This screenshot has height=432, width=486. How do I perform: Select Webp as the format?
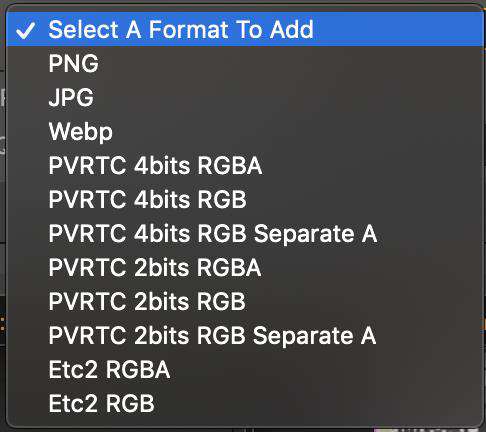[x=245, y=131]
